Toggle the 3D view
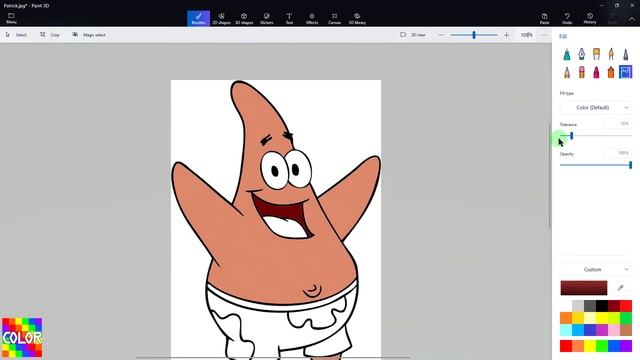This screenshot has height=360, width=640. point(413,35)
